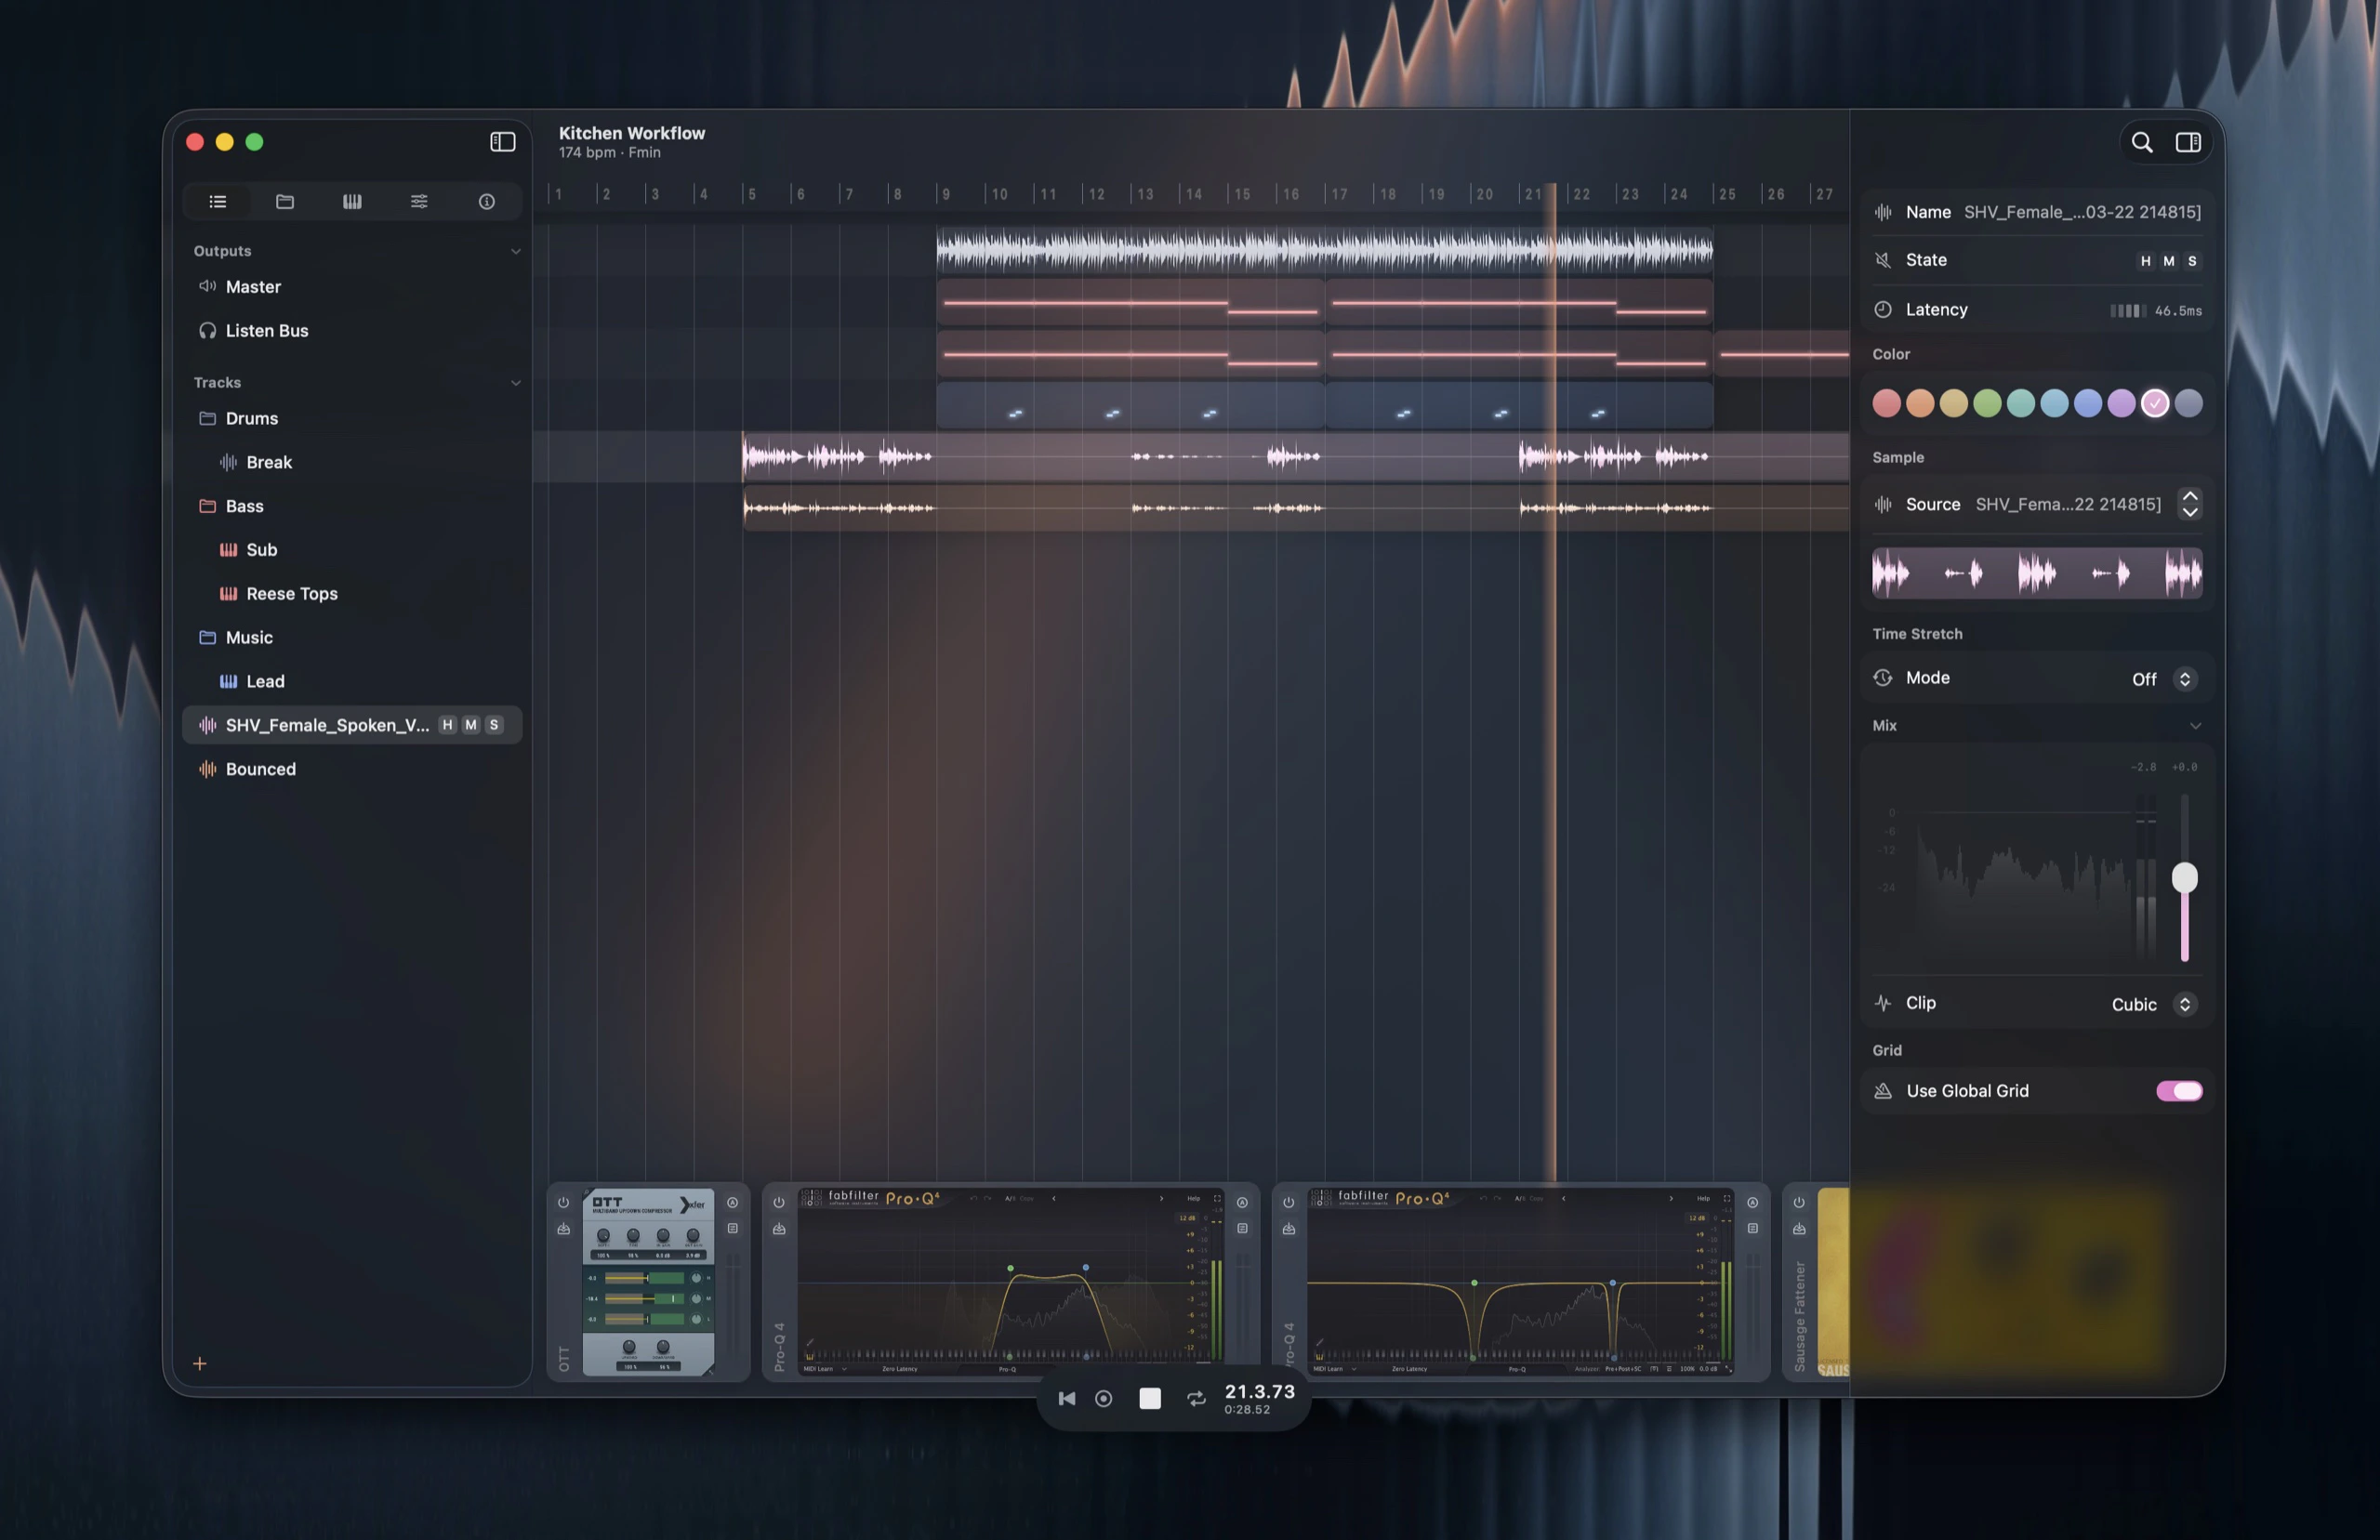Power off the OTT compressor plugin
Viewport: 2380px width, 1540px height.
tap(564, 1202)
